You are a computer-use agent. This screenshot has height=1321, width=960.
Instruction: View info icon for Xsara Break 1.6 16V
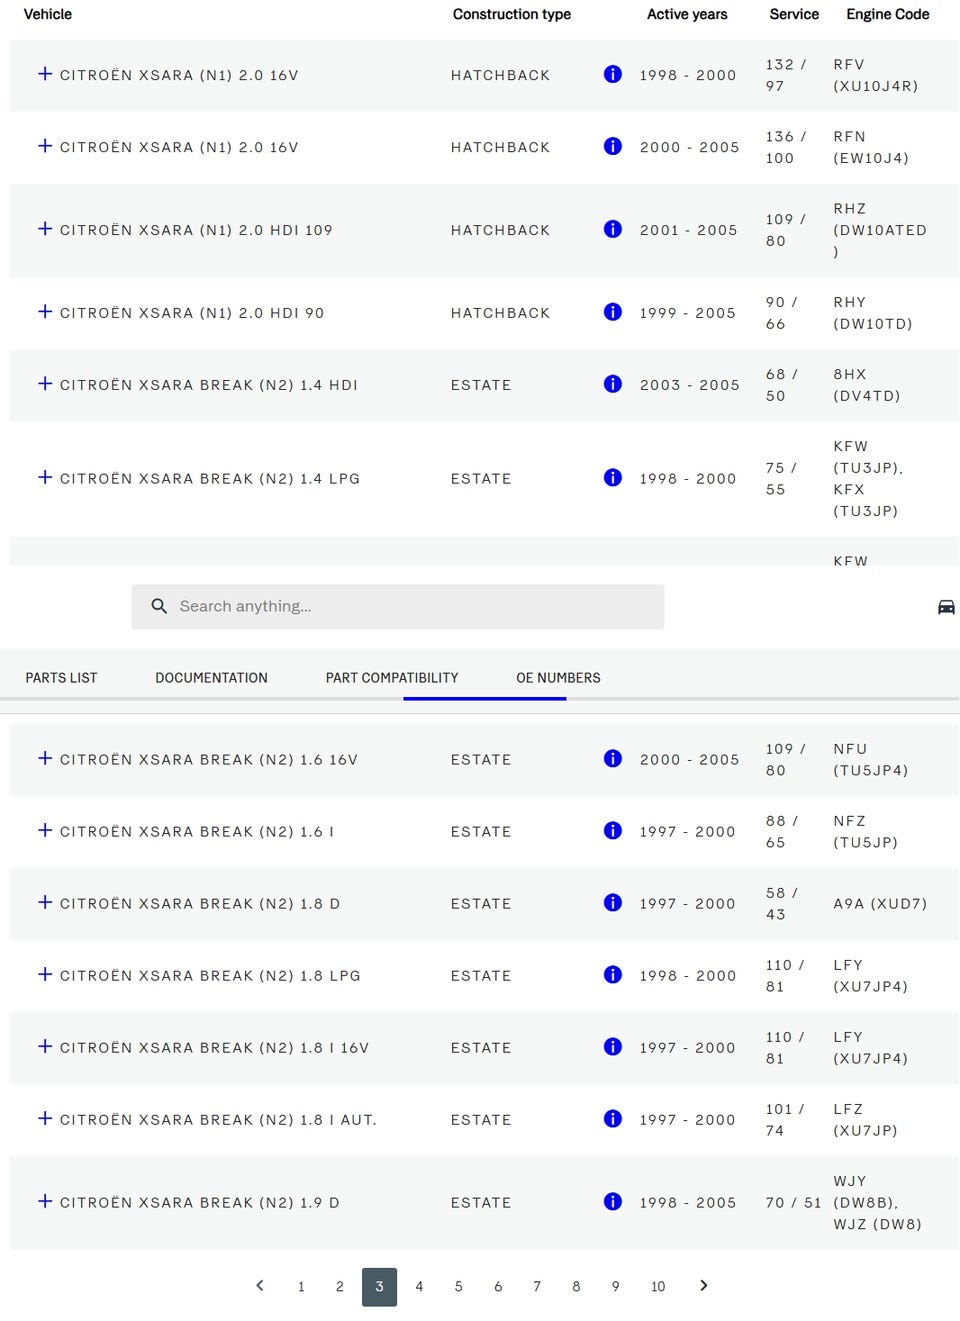click(x=613, y=759)
